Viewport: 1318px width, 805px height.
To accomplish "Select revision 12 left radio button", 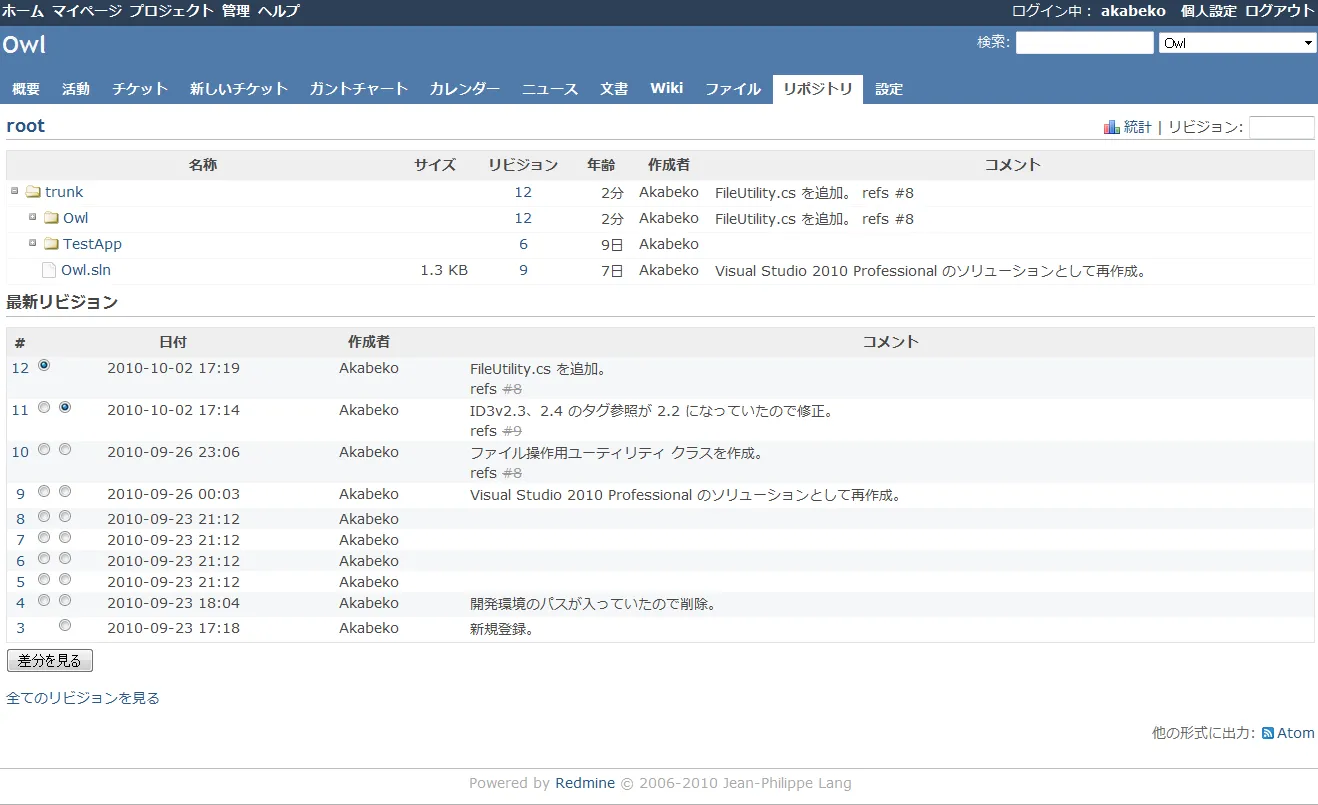I will 43,366.
